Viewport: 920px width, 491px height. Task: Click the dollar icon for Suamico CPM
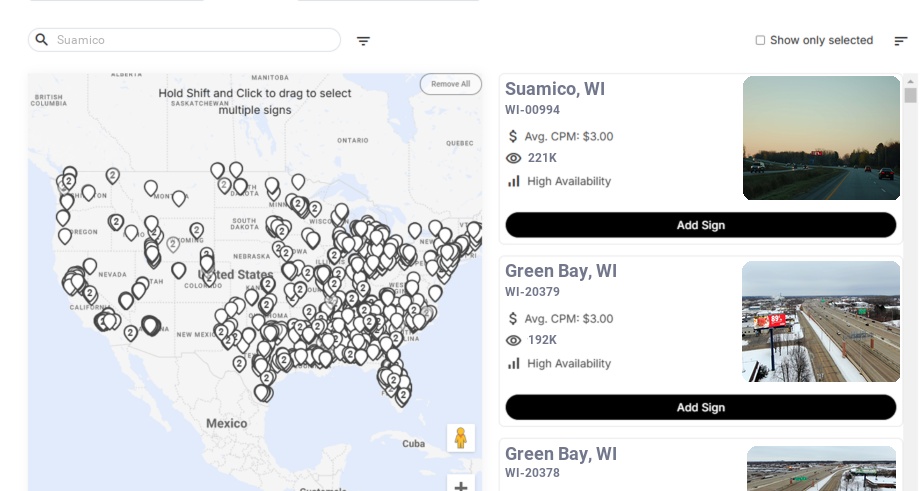[514, 136]
